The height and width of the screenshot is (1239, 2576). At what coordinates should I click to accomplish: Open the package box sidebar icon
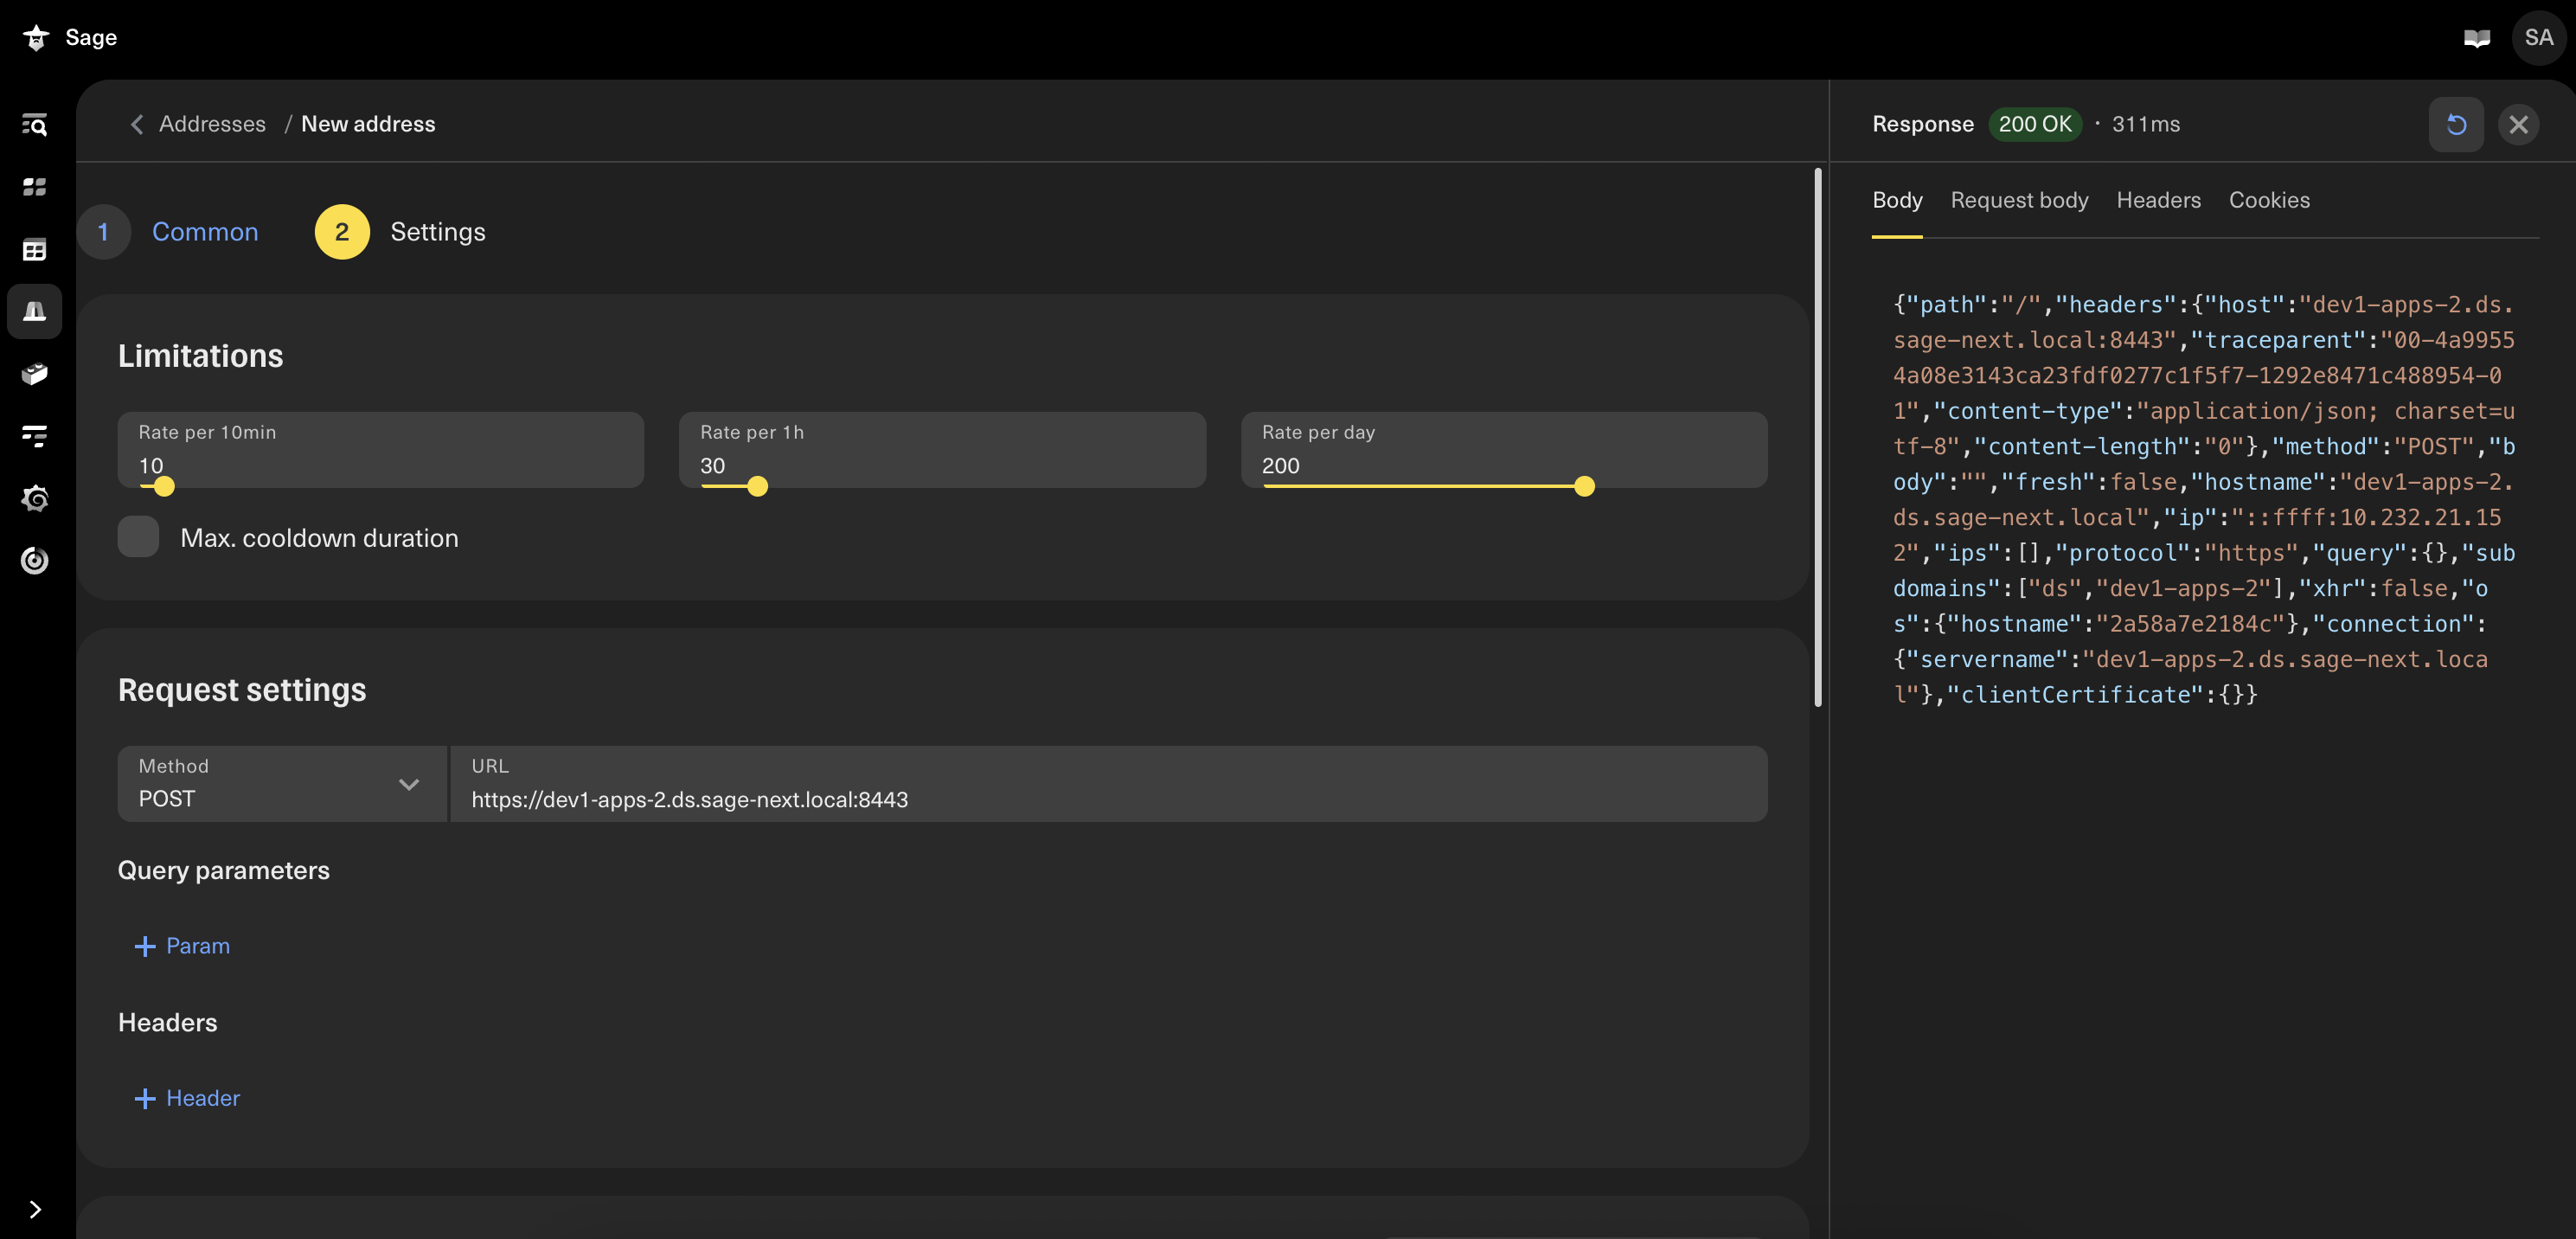coord(35,374)
